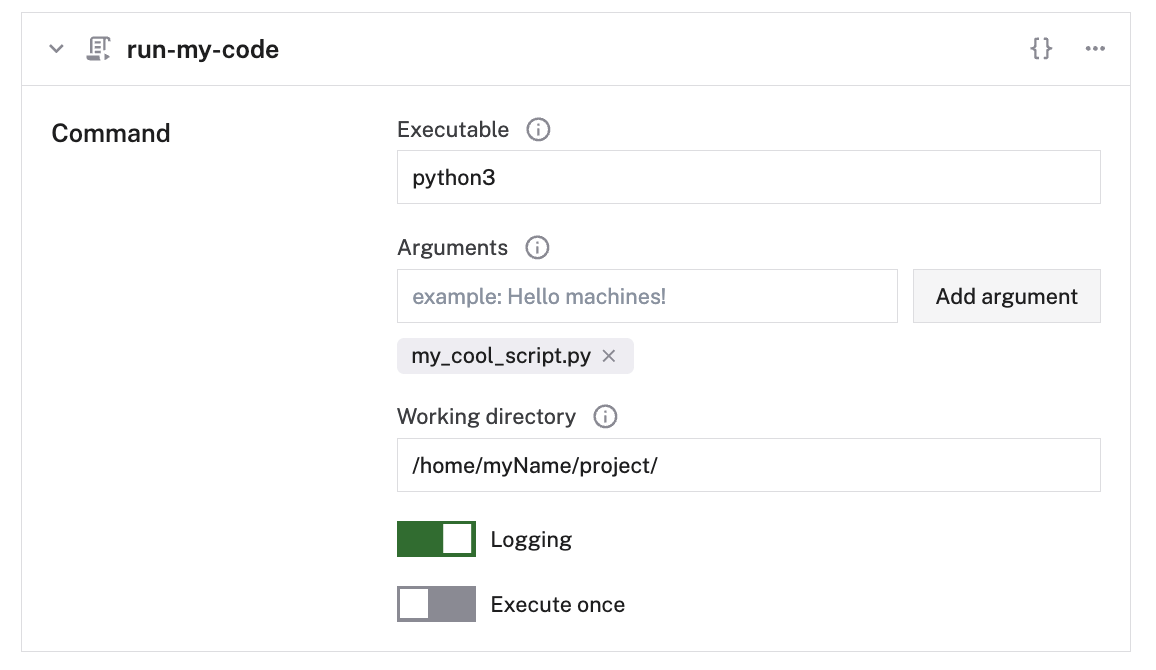Open the three-dot more options menu
The height and width of the screenshot is (670, 1156).
[x=1095, y=49]
